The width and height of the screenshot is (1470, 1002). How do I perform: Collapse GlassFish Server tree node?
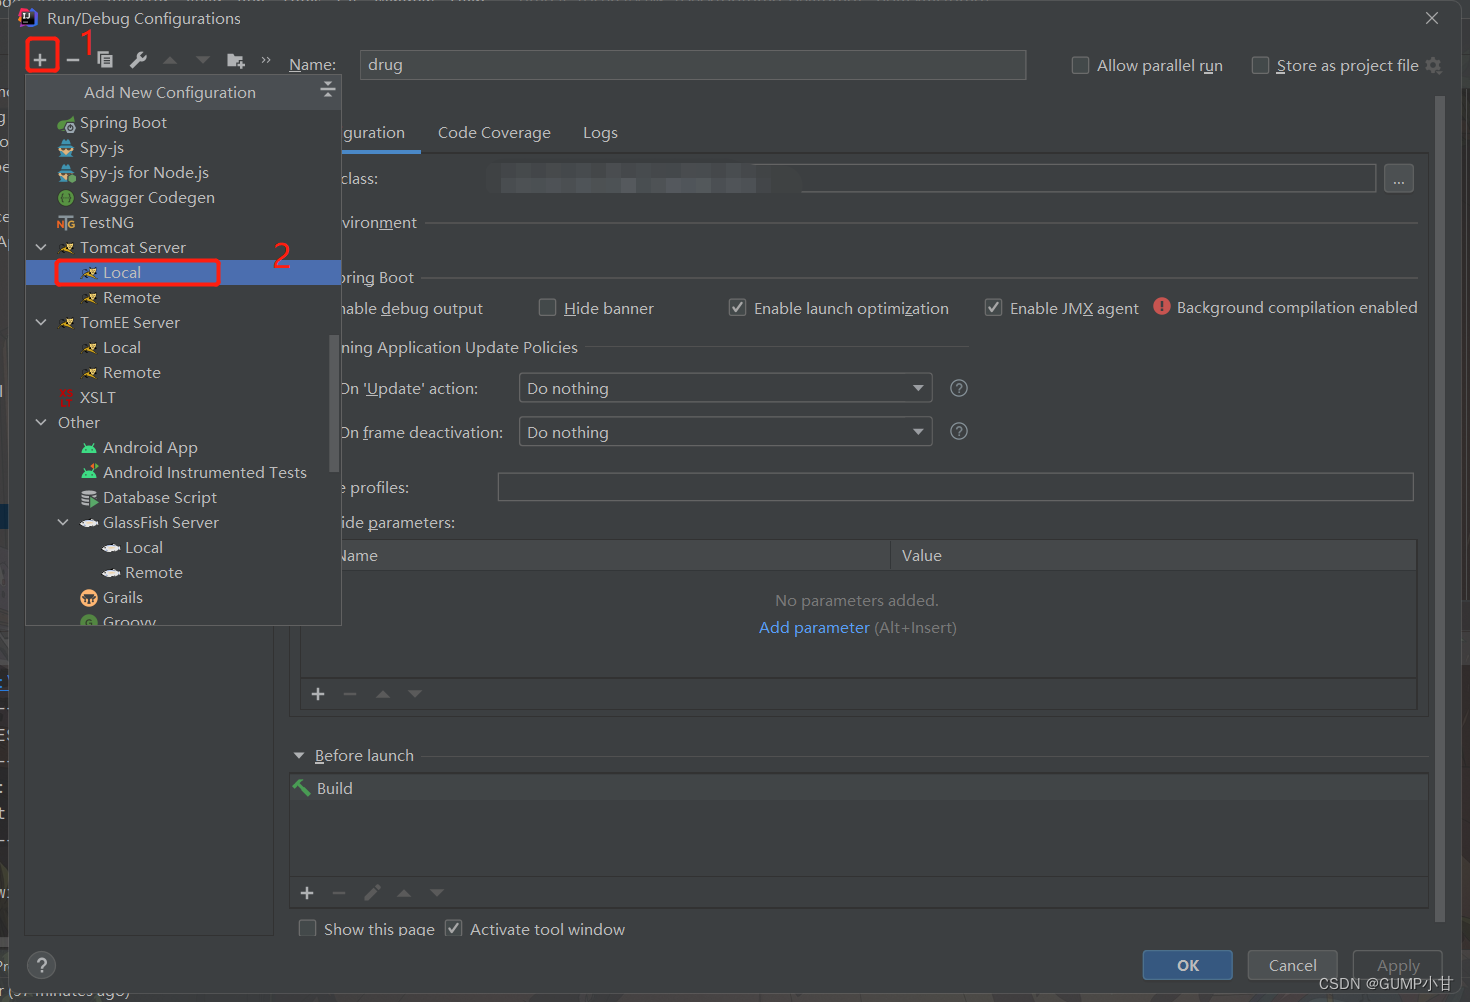pos(63,522)
